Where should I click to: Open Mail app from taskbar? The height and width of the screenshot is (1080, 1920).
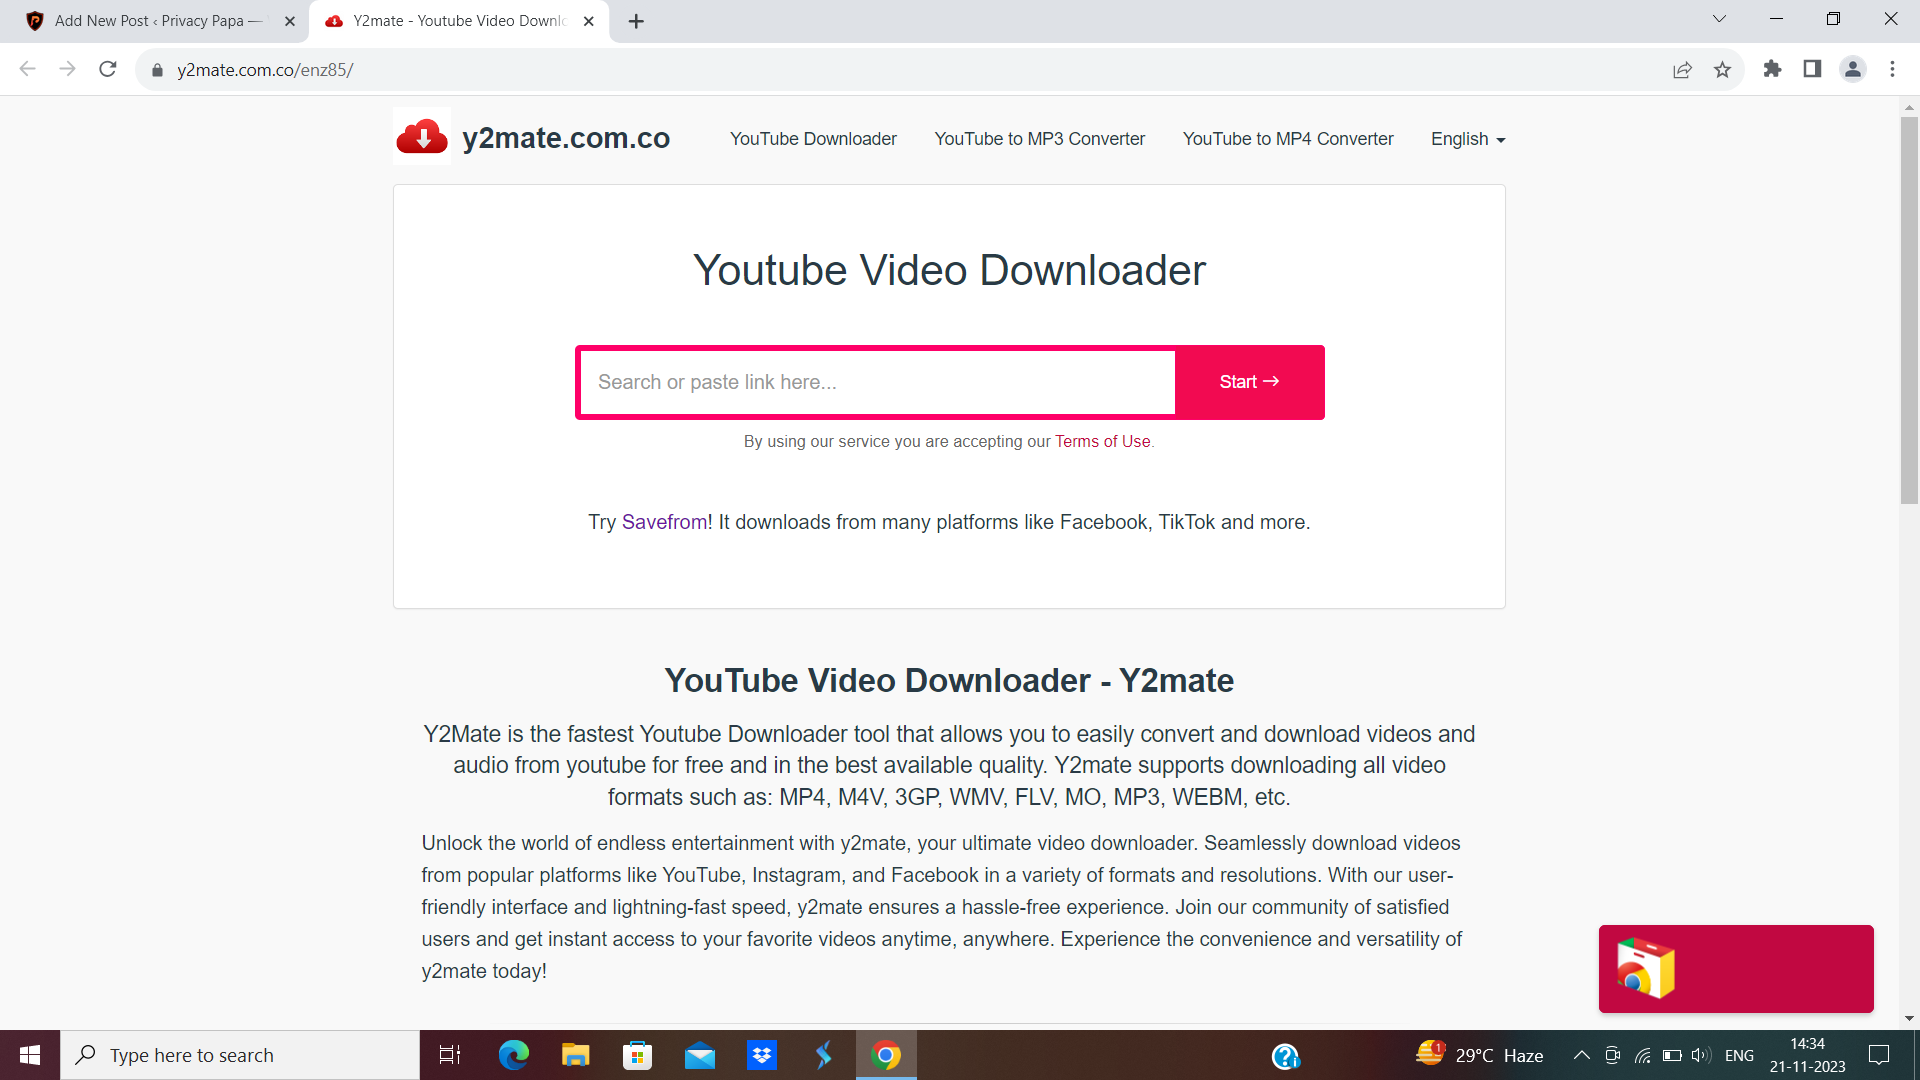700,1055
